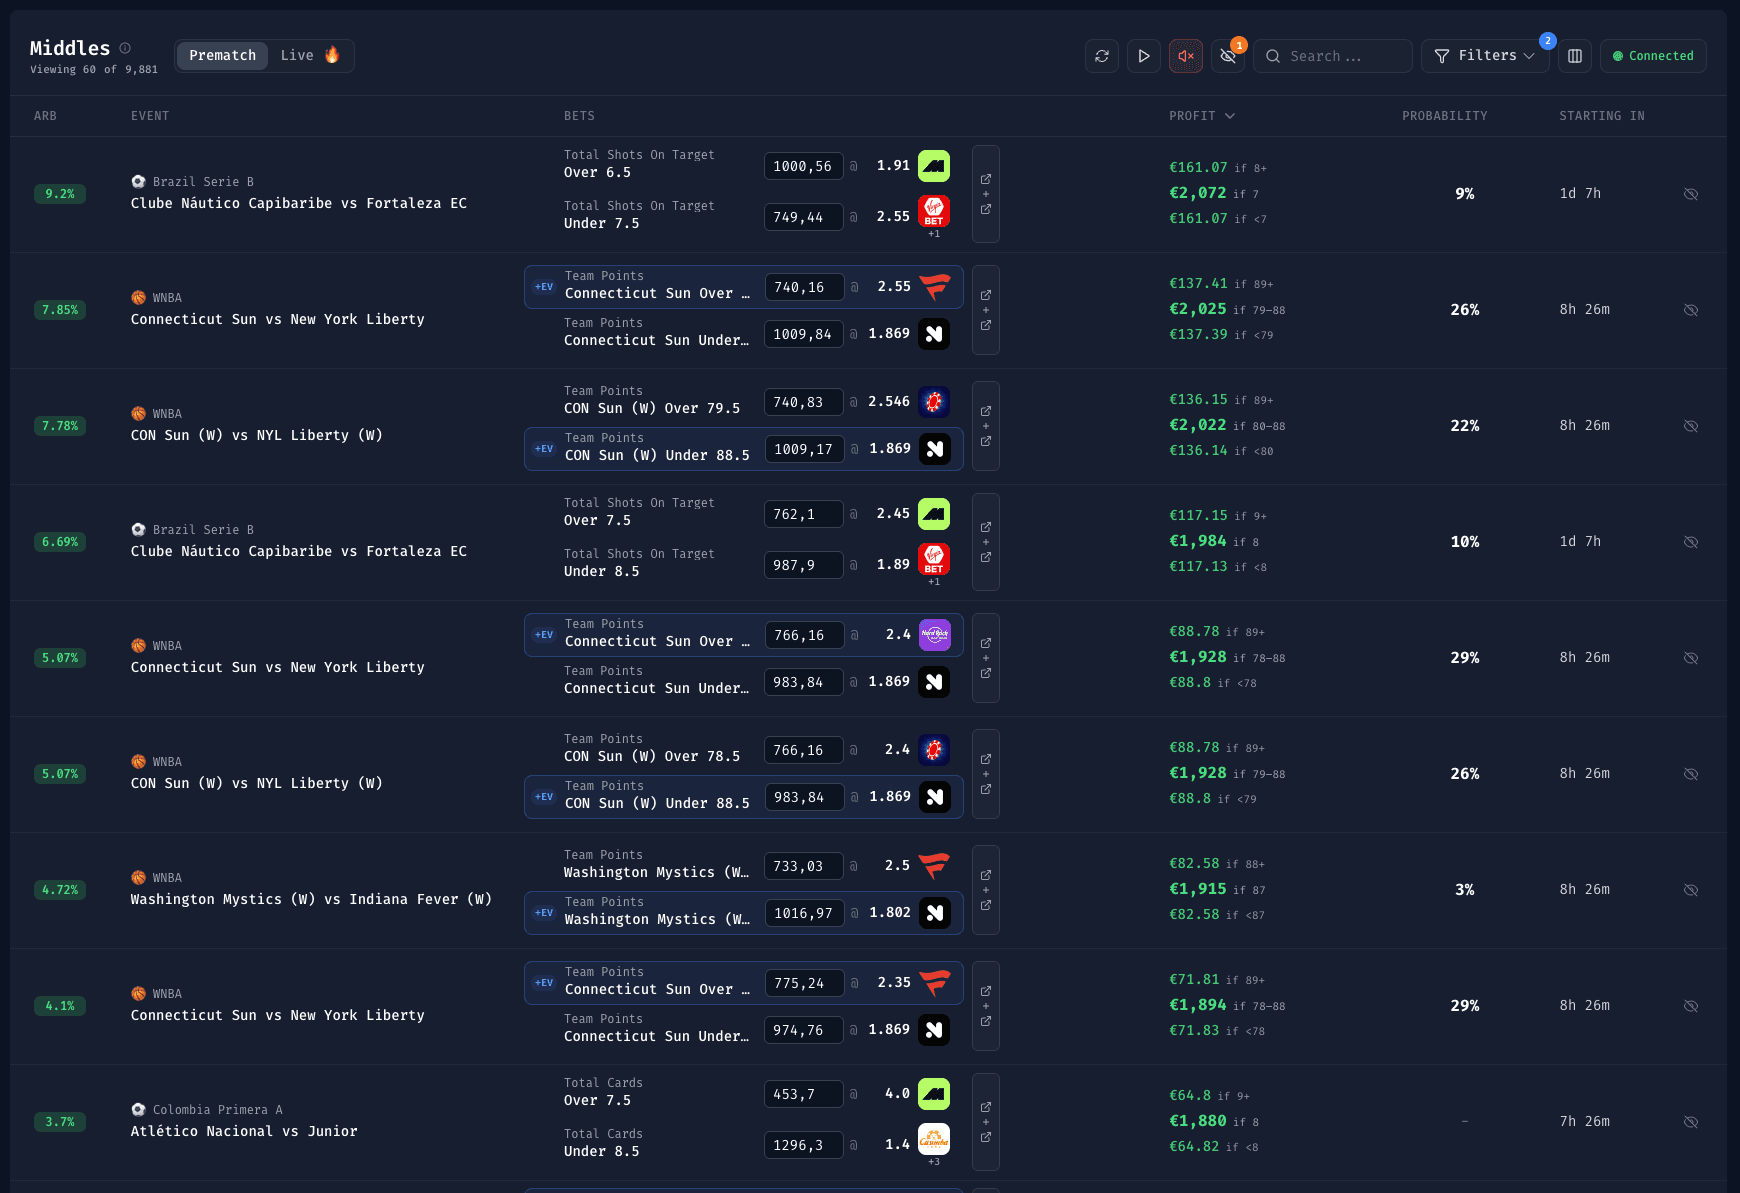Open both bet links for the 7.78% row
Image resolution: width=1740 pixels, height=1193 pixels.
pyautogui.click(x=986, y=426)
